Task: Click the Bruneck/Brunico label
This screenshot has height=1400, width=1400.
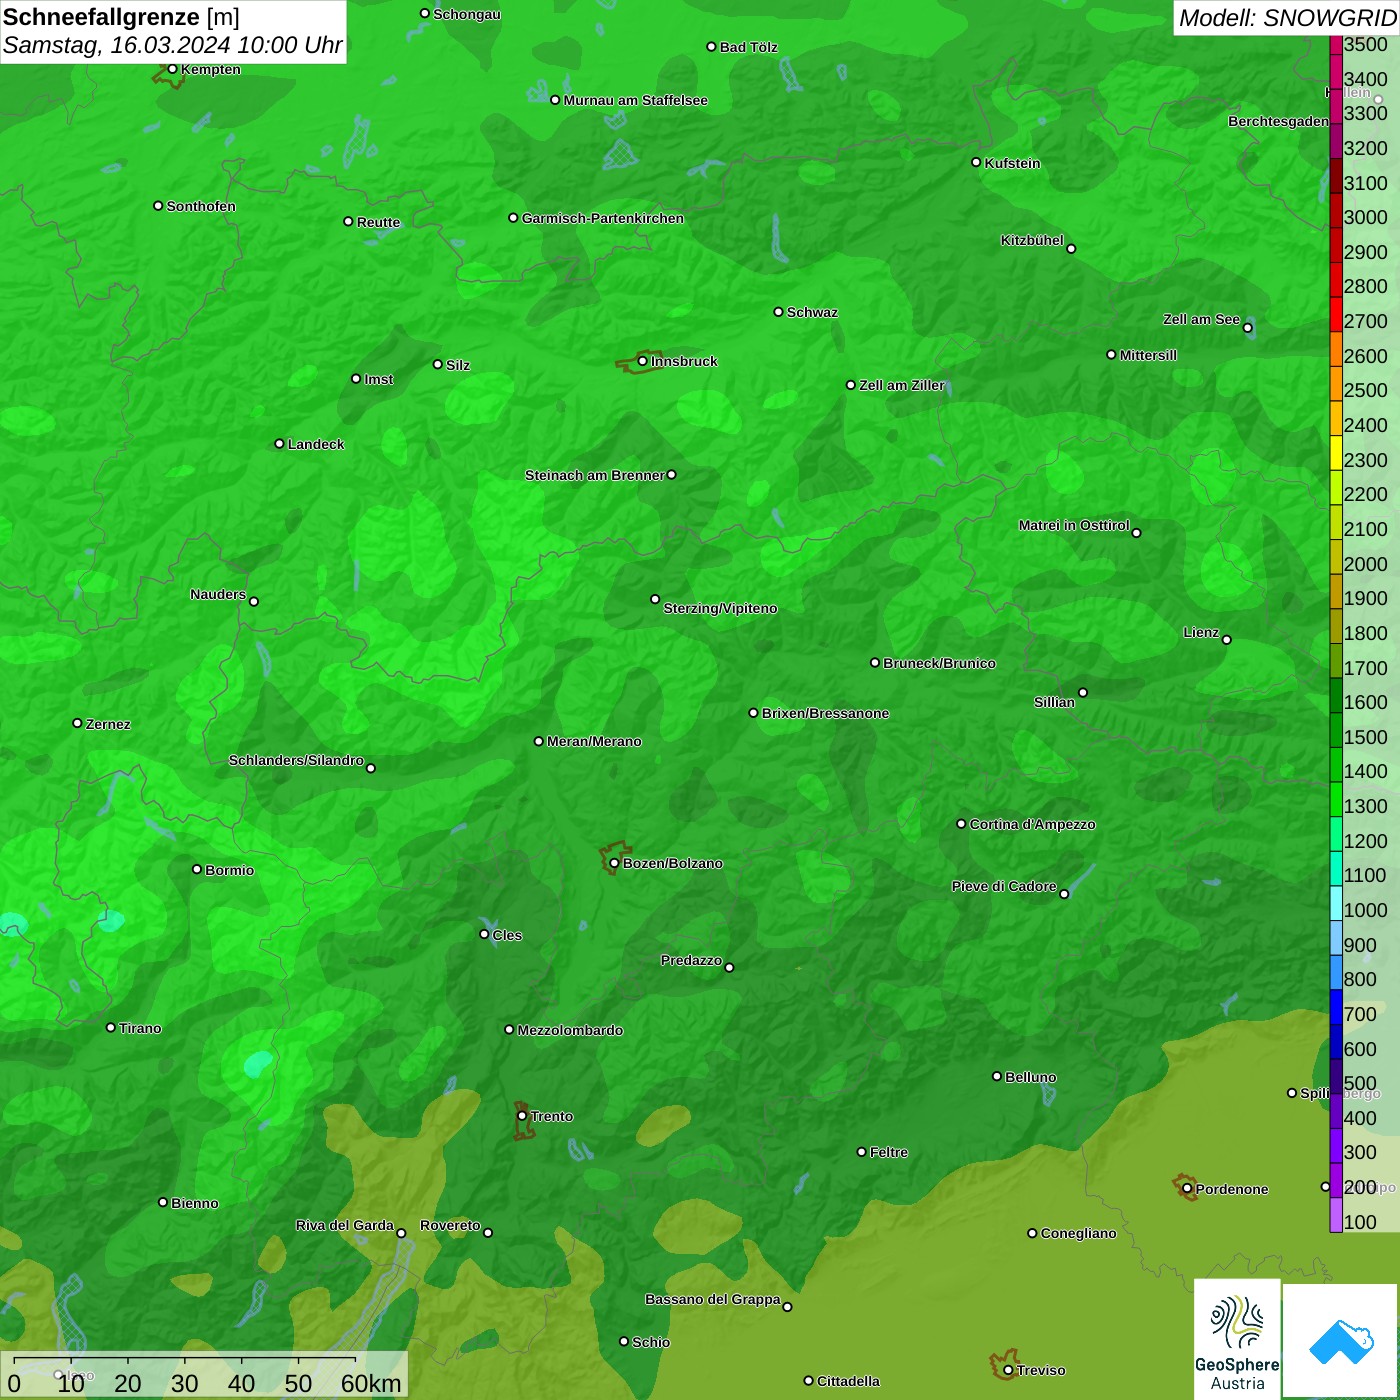Action: coord(939,663)
